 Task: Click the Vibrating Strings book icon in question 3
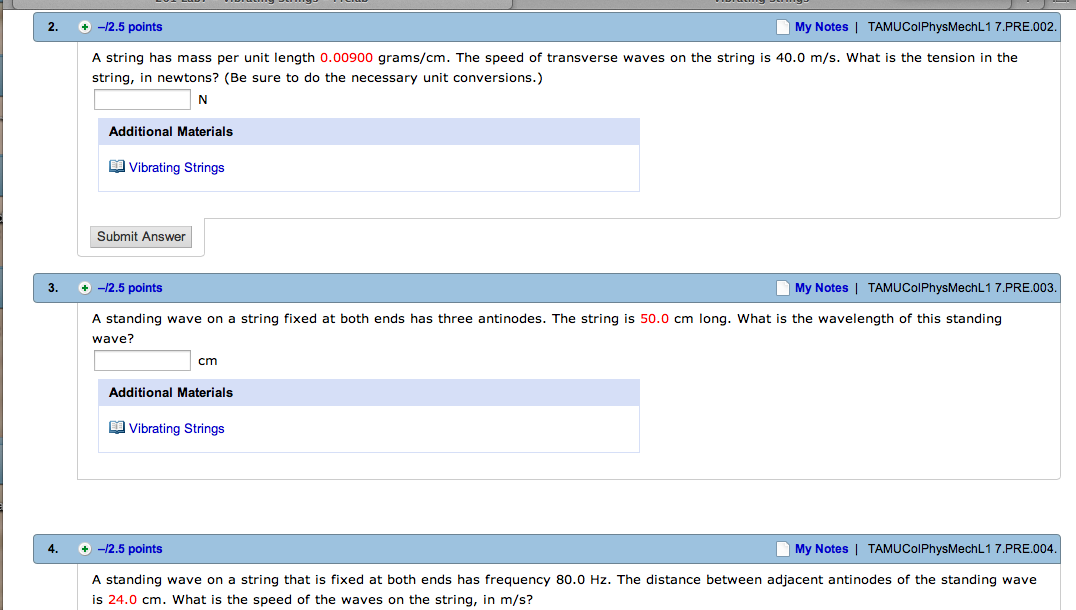click(117, 427)
